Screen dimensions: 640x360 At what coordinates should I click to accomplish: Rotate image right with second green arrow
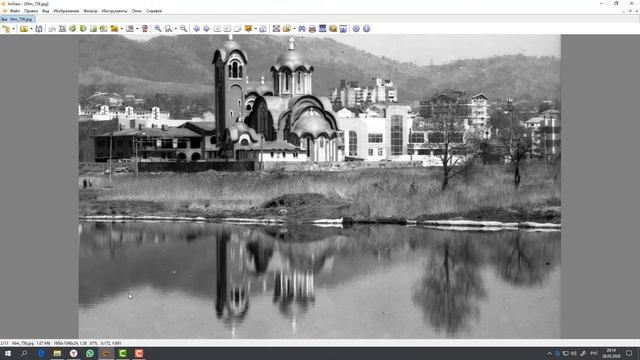(x=83, y=29)
